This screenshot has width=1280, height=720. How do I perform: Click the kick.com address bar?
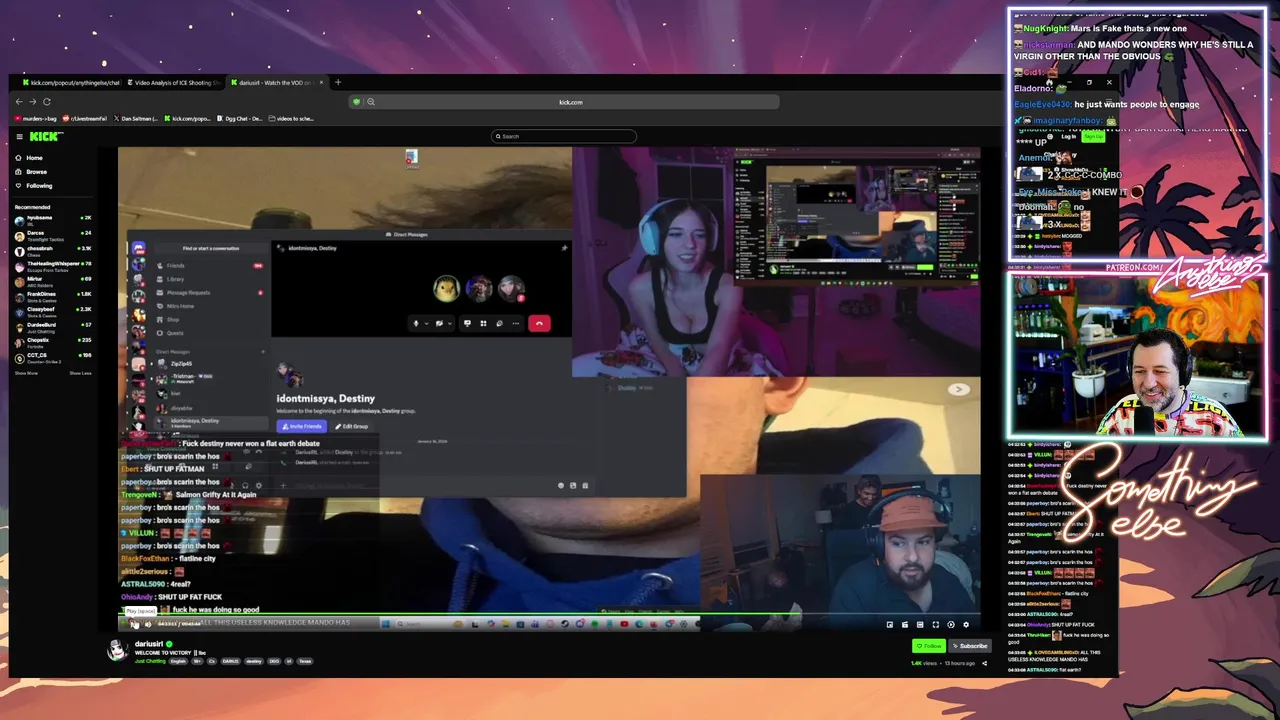pyautogui.click(x=570, y=102)
